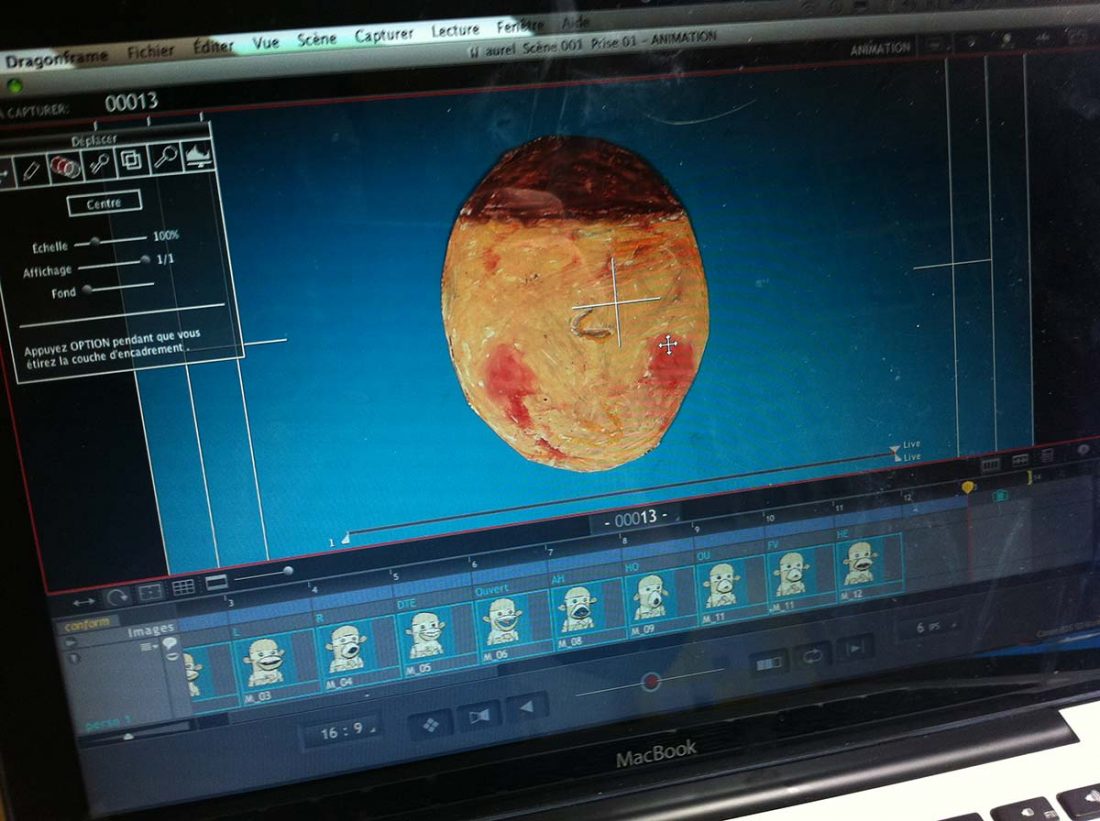
Task: Click the bow-tie mirror playback button
Action: point(480,715)
